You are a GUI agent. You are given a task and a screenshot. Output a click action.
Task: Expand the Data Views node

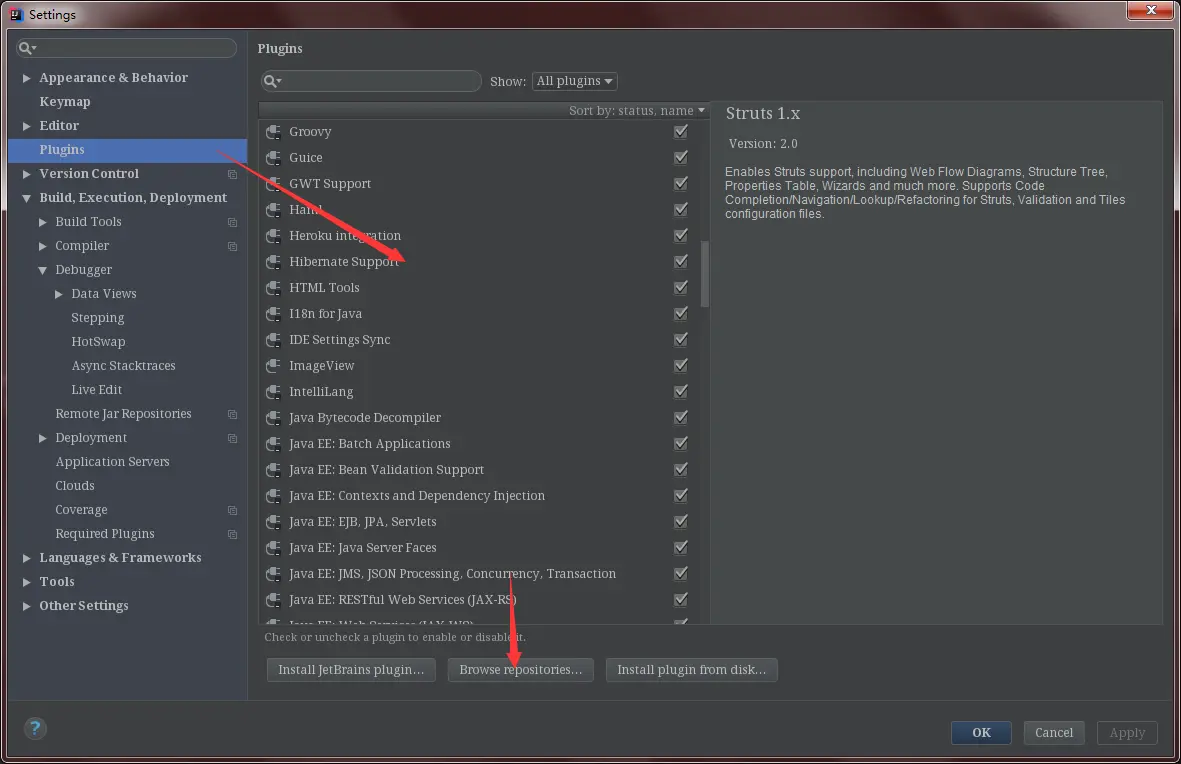59,294
